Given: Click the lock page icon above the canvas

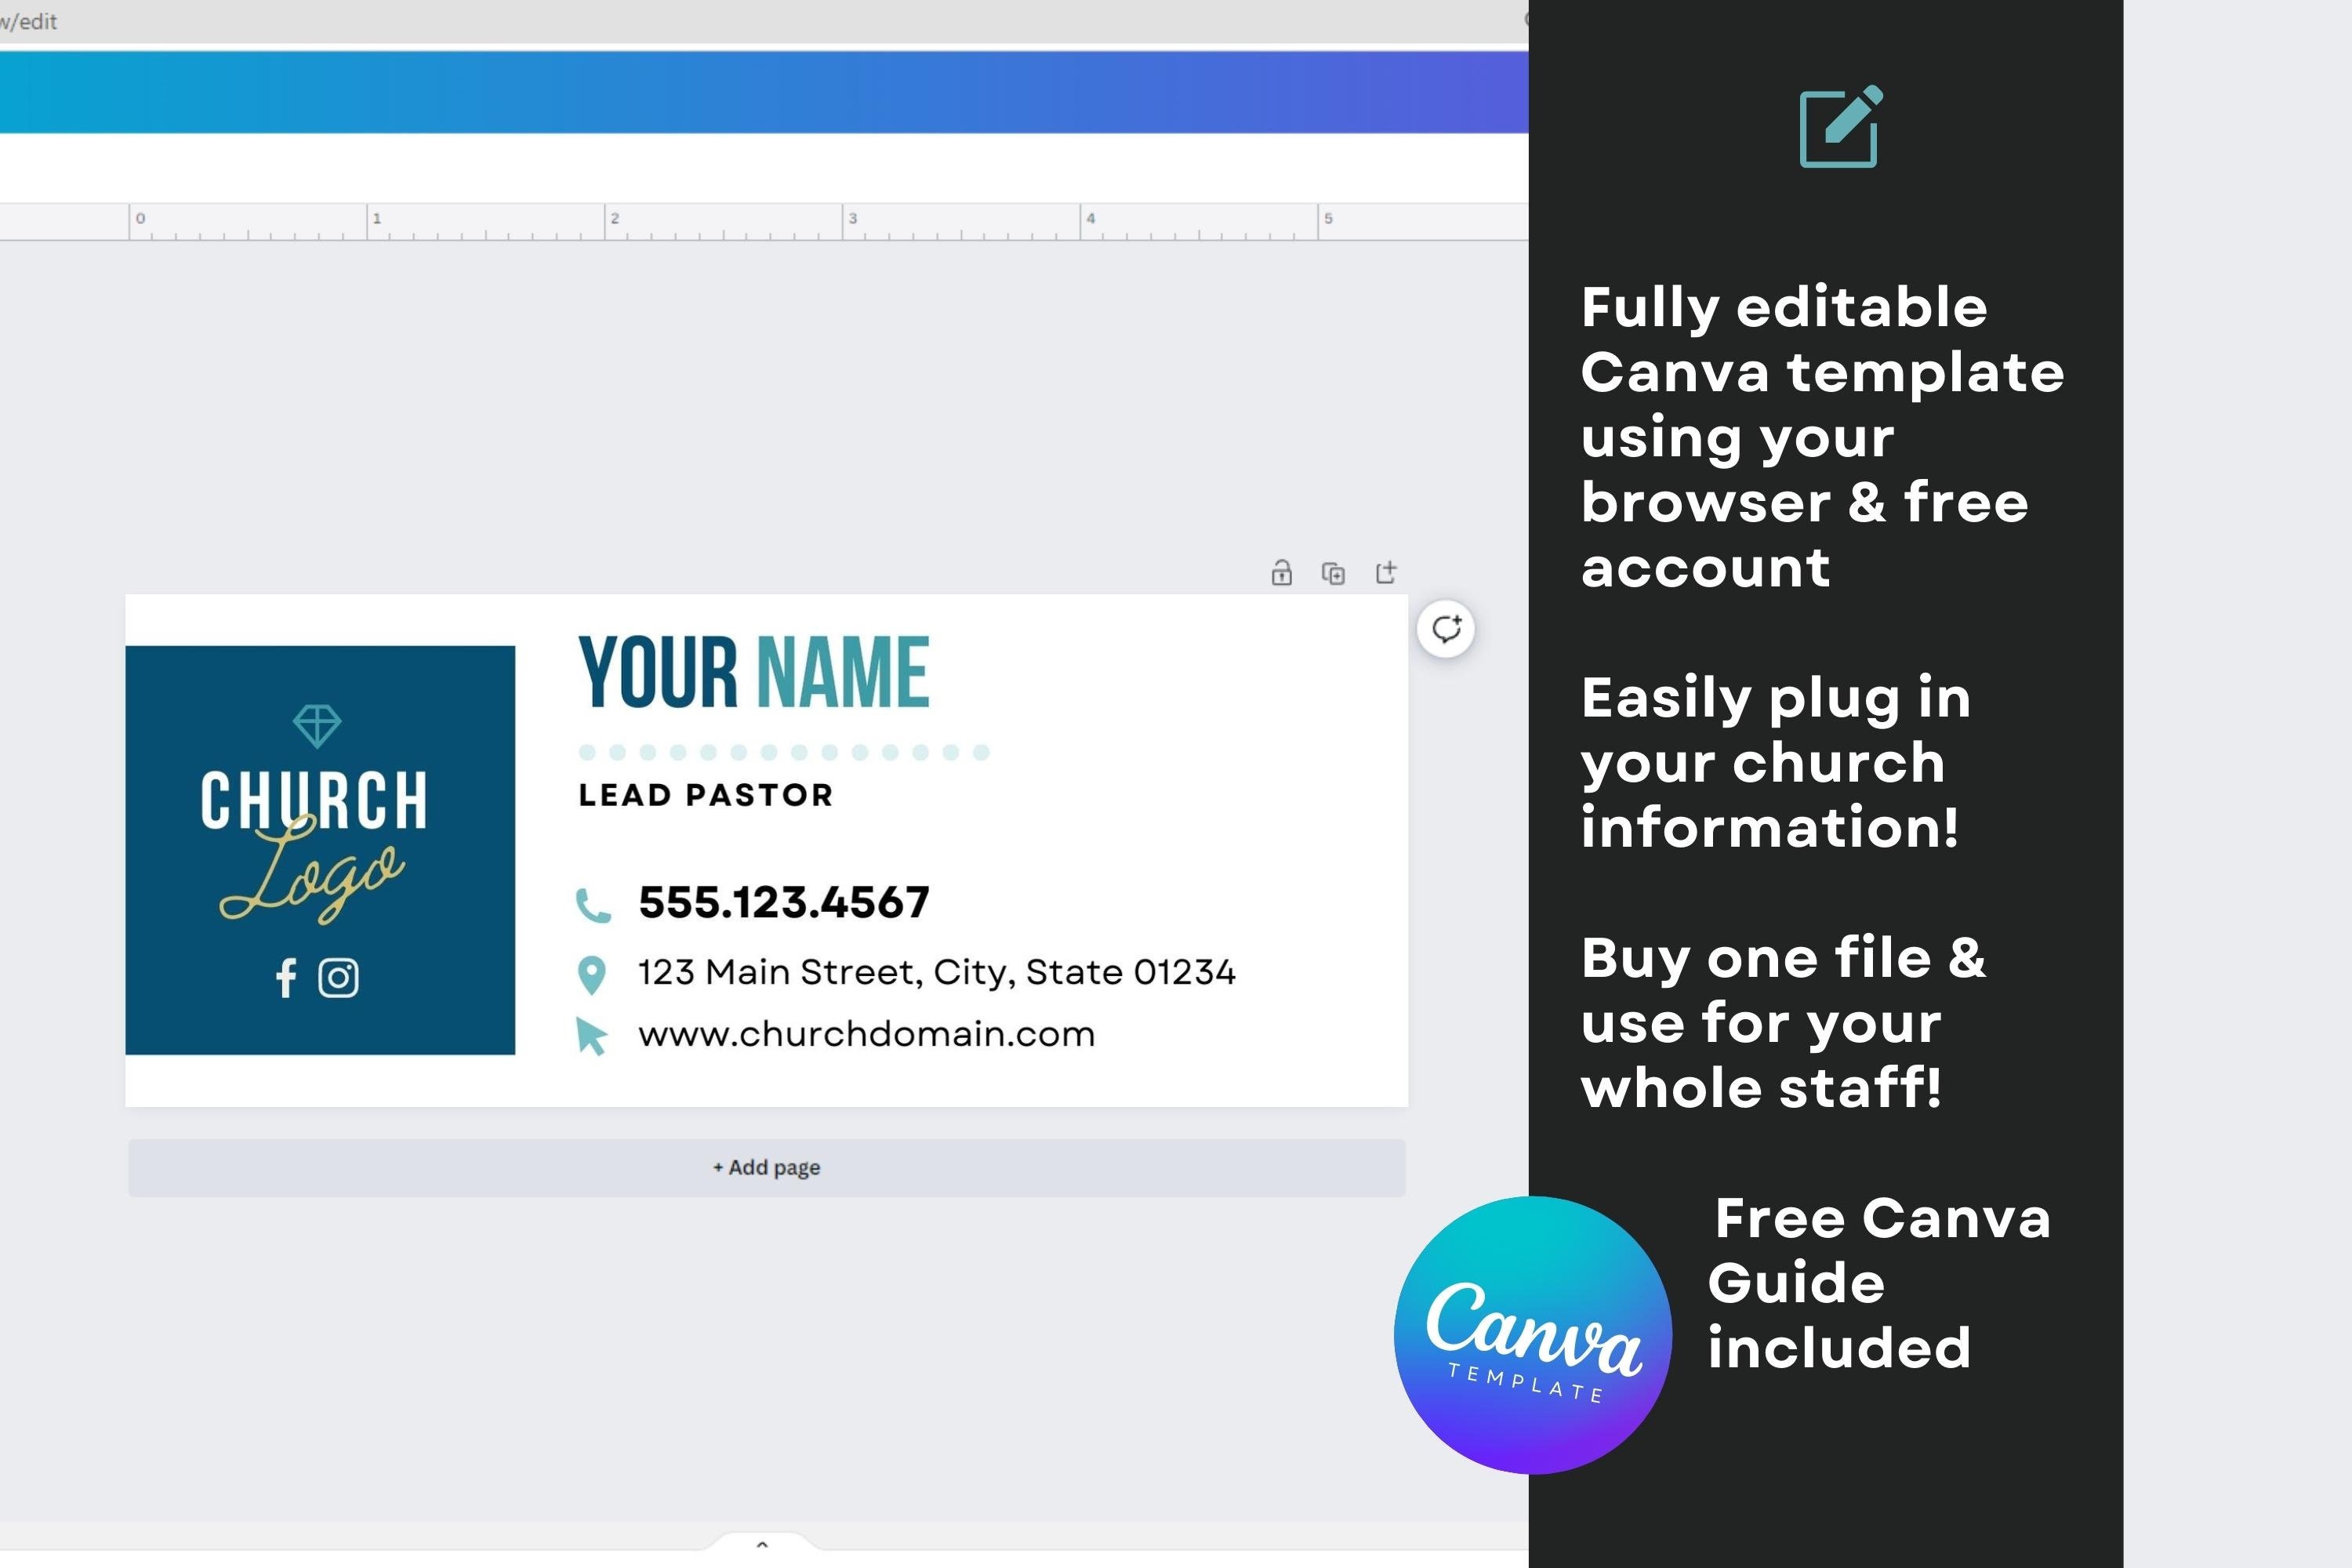Looking at the screenshot, I should pyautogui.click(x=1281, y=572).
